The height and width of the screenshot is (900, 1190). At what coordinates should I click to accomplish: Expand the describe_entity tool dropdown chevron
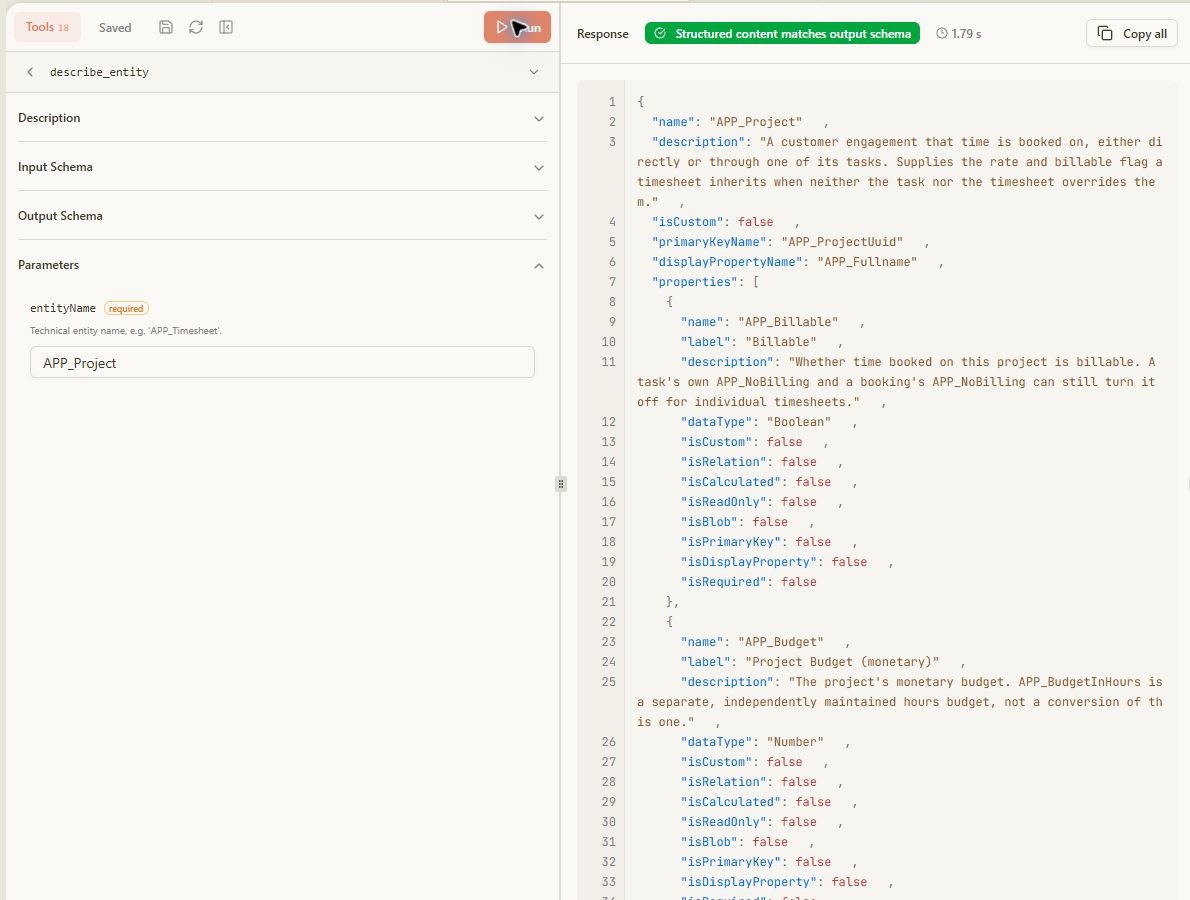(x=534, y=72)
